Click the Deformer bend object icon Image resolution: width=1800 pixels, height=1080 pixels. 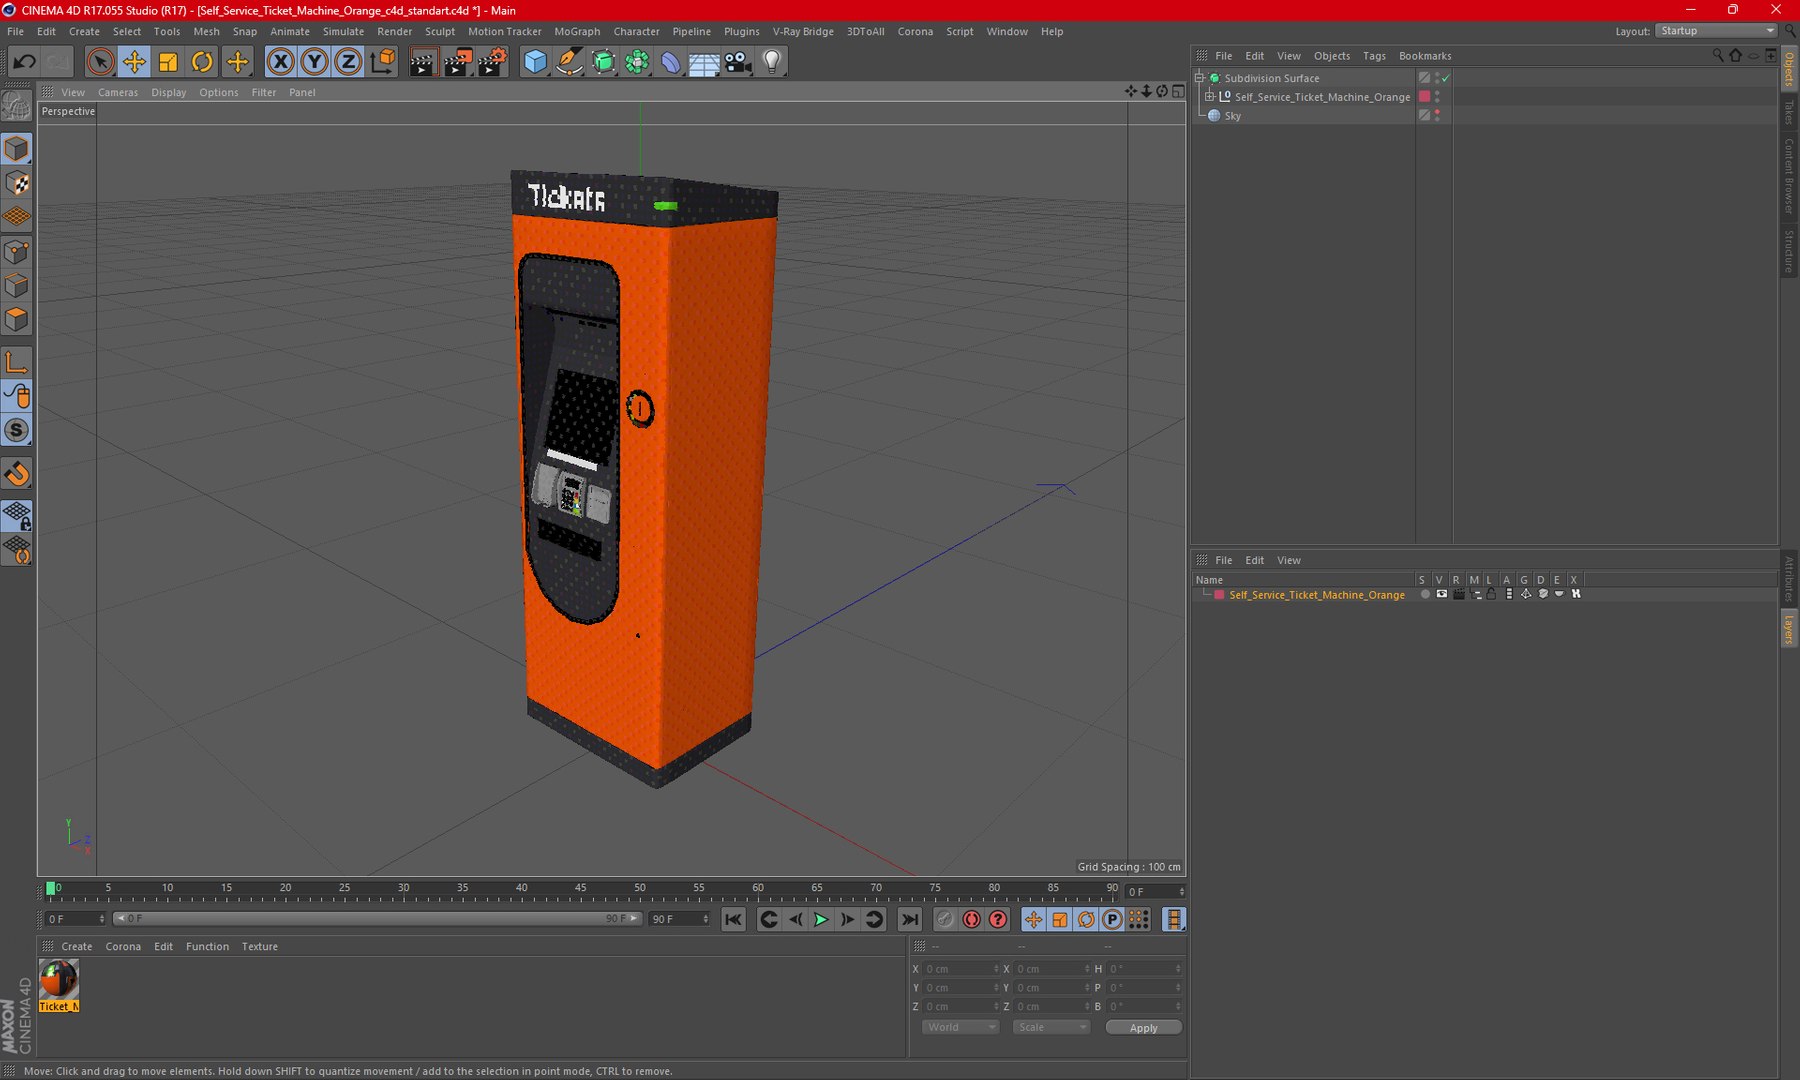[x=670, y=62]
